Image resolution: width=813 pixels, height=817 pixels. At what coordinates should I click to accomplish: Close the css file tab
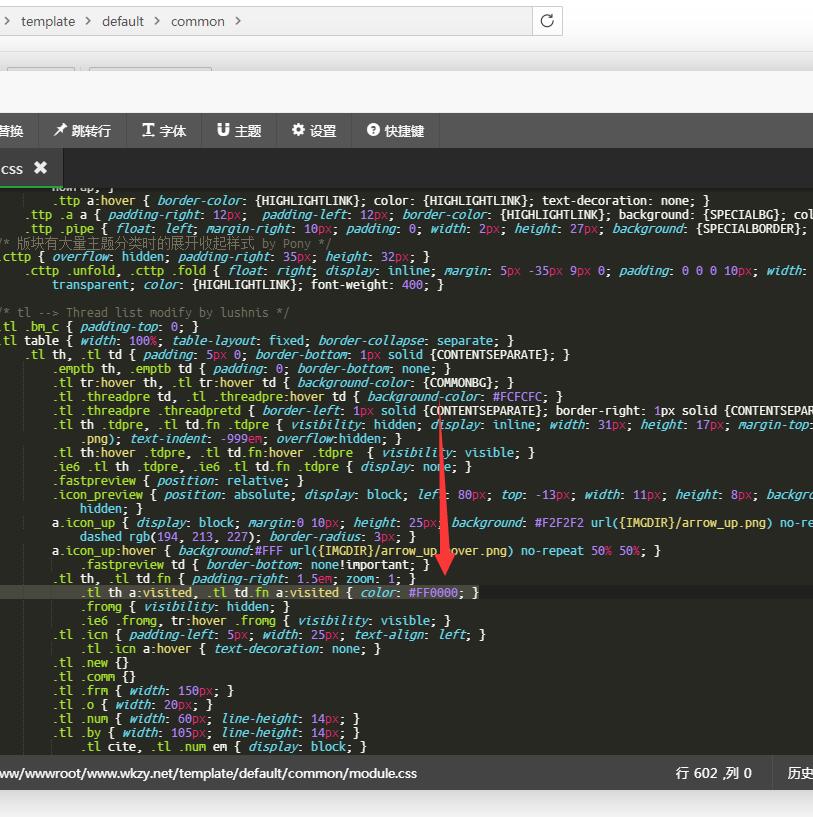click(40, 168)
